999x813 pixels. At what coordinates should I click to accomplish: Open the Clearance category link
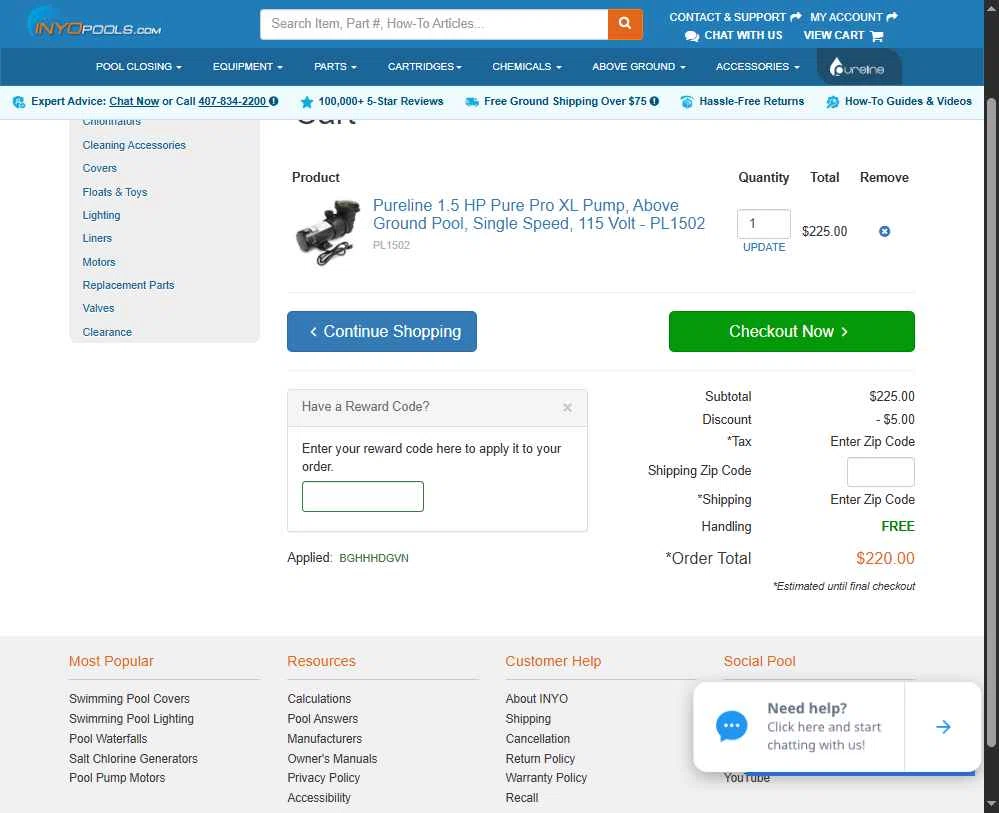point(107,332)
